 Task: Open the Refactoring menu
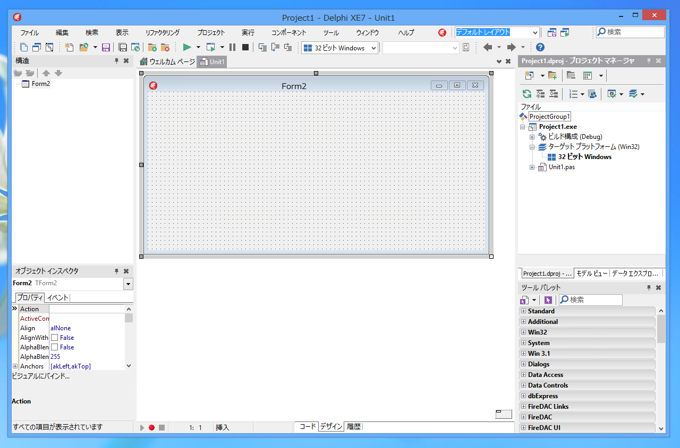click(x=162, y=33)
